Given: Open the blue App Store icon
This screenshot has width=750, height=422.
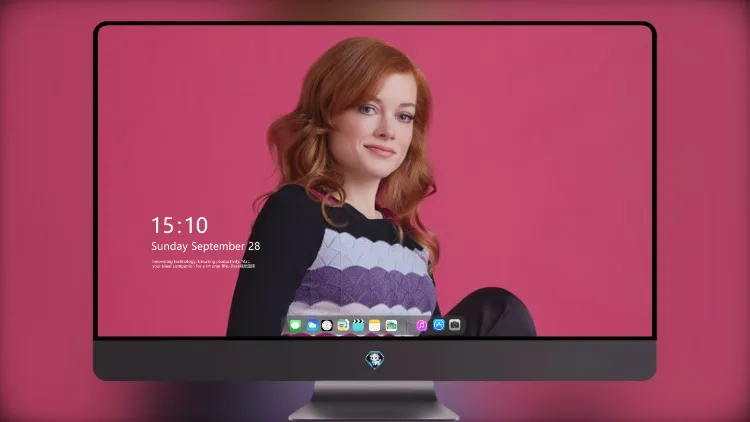Looking at the screenshot, I should [439, 325].
